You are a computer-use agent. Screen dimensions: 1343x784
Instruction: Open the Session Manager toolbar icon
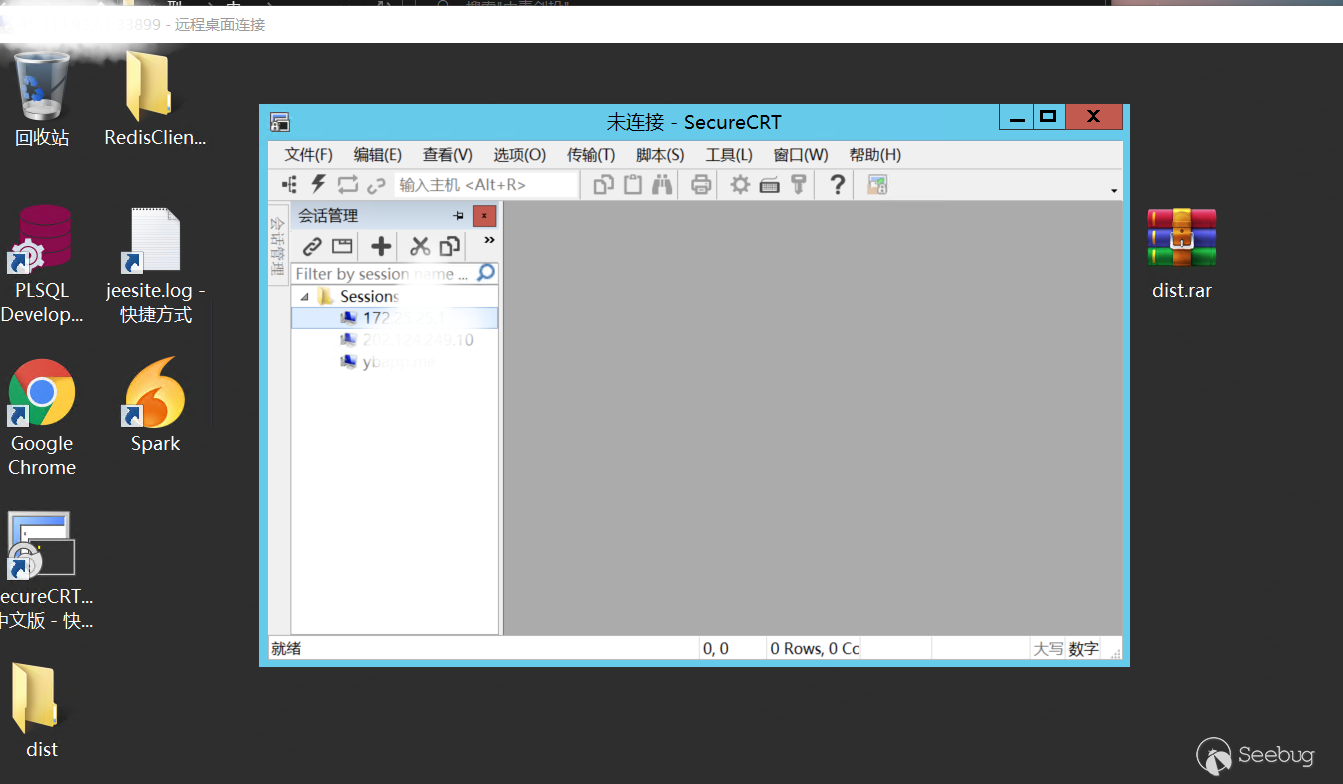(x=290, y=184)
